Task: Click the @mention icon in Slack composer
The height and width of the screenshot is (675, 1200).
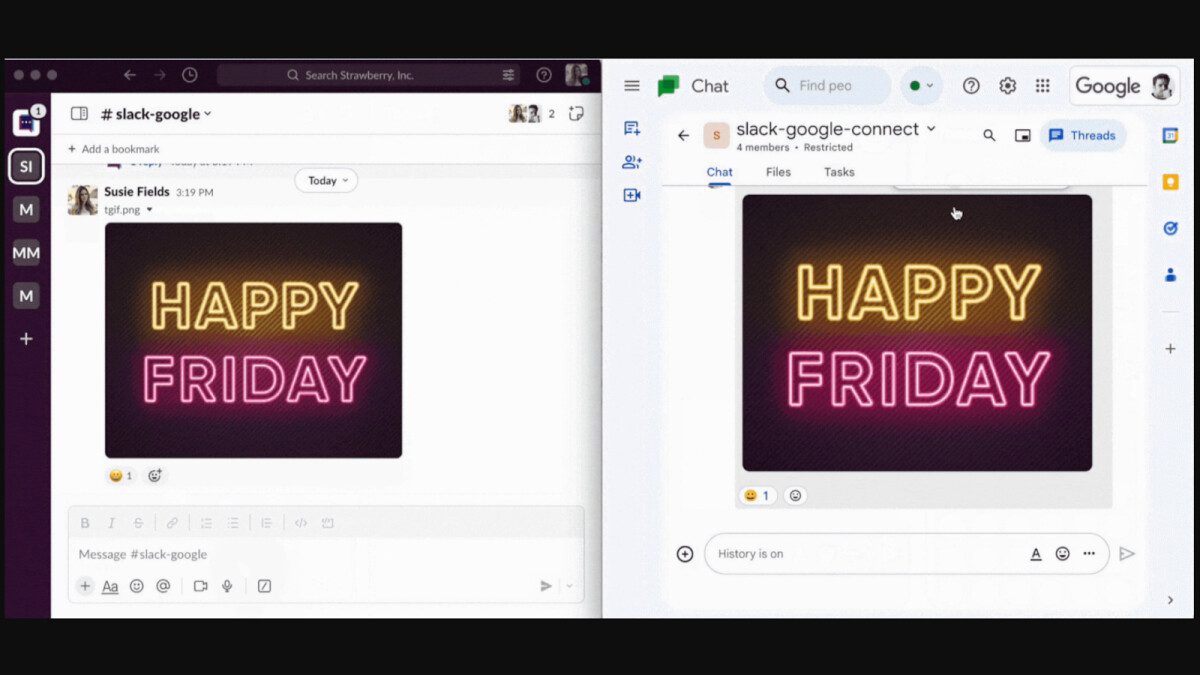Action: tap(163, 586)
